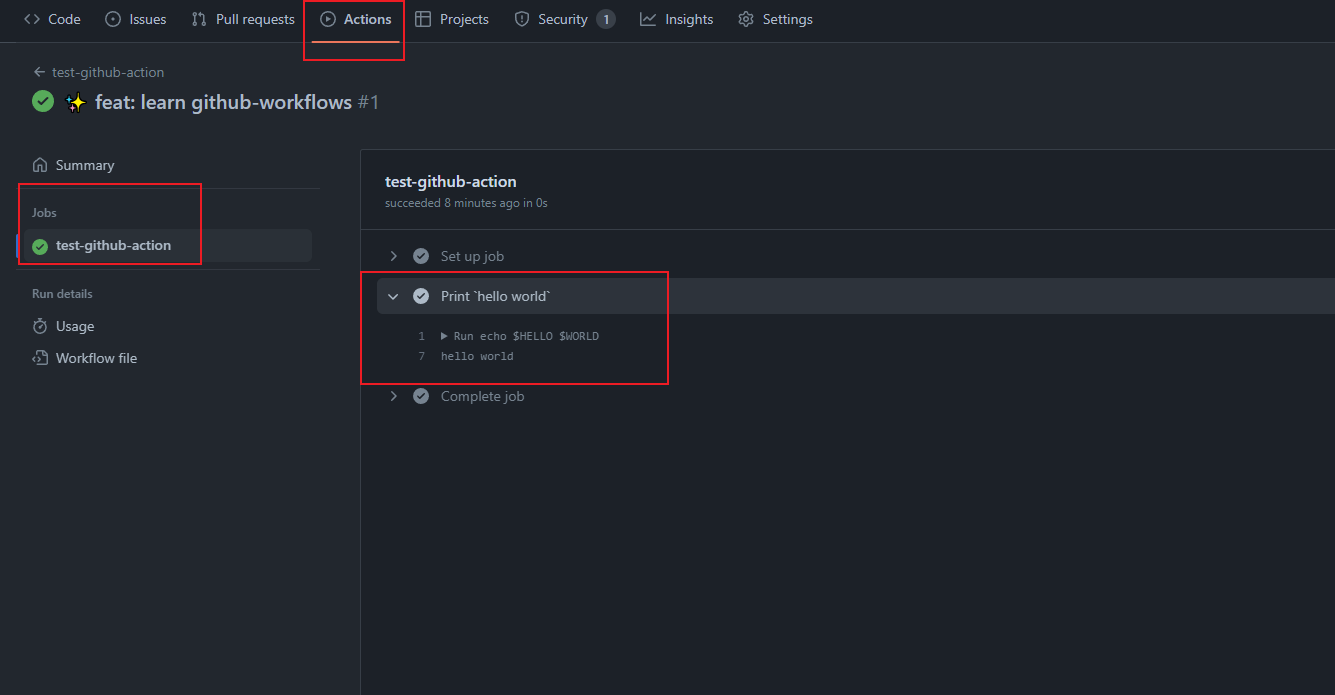
Task: Click the Insights graph icon
Action: [x=648, y=19]
